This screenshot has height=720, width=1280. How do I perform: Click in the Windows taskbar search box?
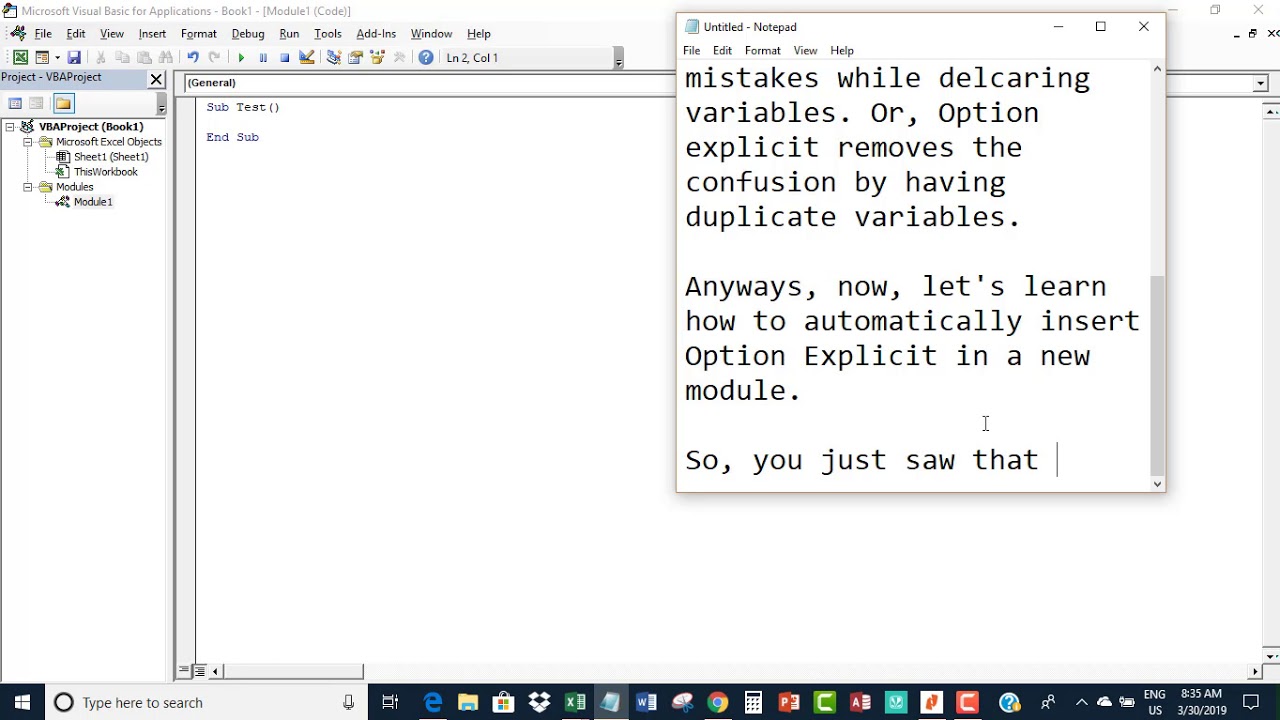pos(205,702)
